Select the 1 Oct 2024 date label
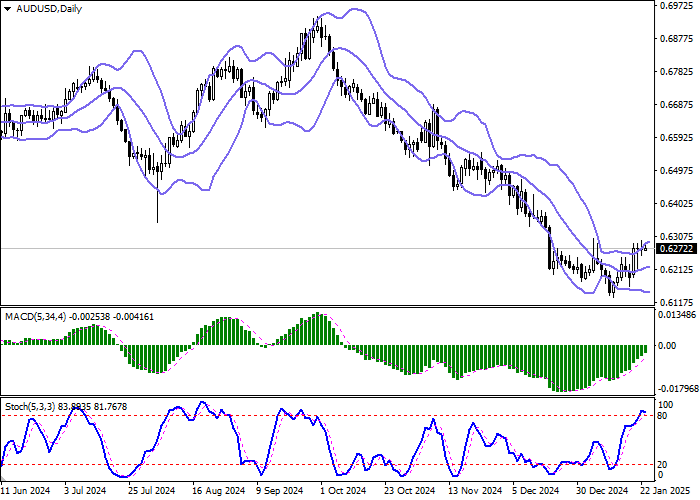 point(343,491)
